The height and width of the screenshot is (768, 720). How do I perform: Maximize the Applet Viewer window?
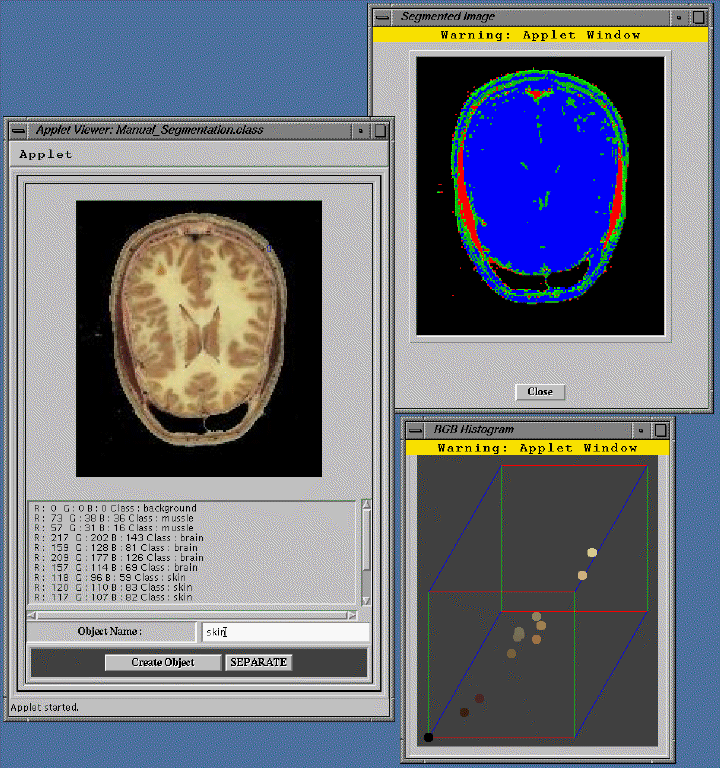point(380,130)
